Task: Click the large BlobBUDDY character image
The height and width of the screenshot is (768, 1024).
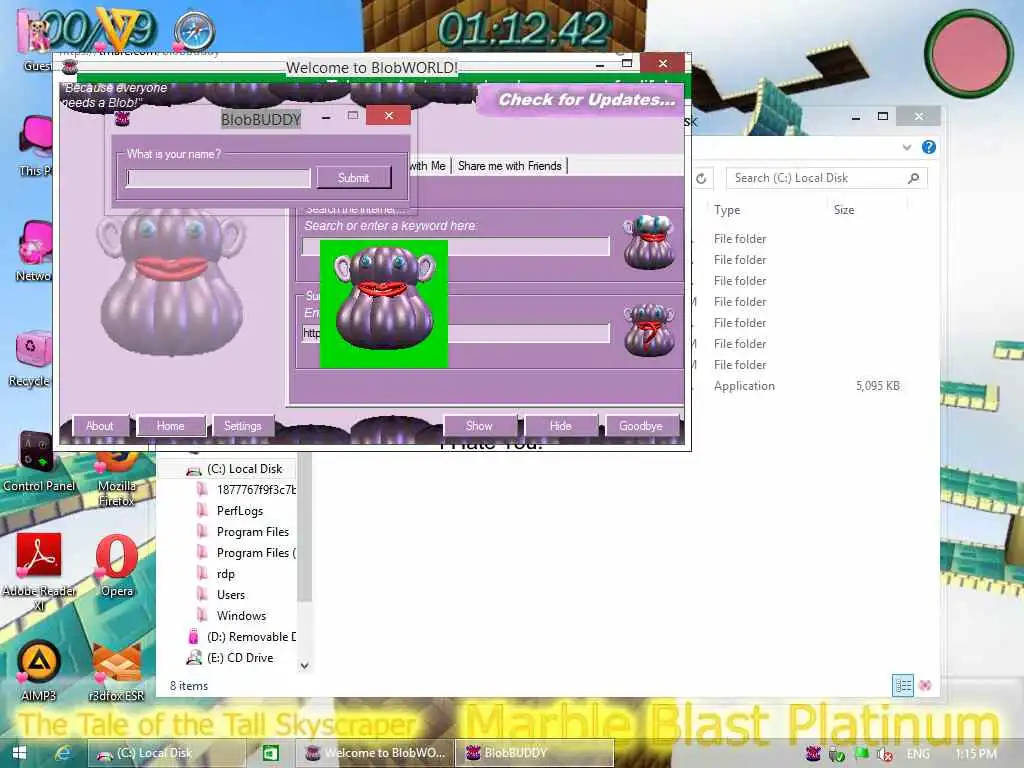Action: pos(172,283)
